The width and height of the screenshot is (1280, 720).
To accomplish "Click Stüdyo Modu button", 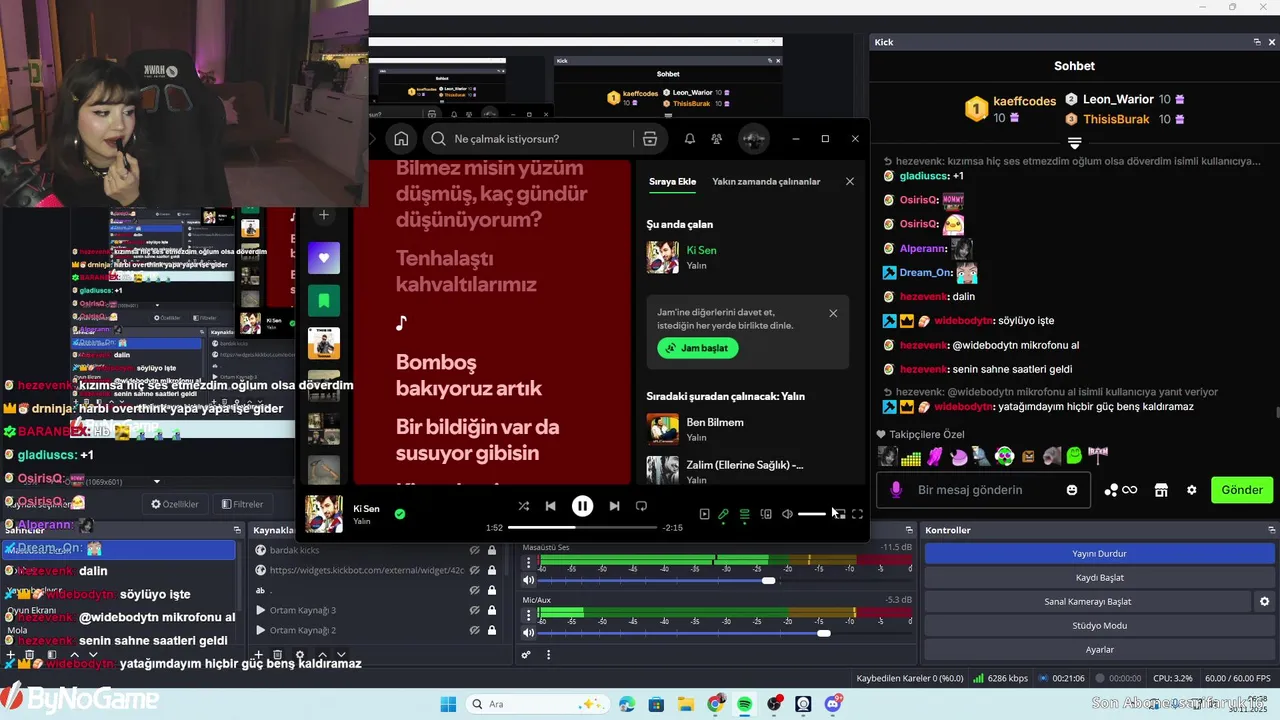I will coord(1099,625).
